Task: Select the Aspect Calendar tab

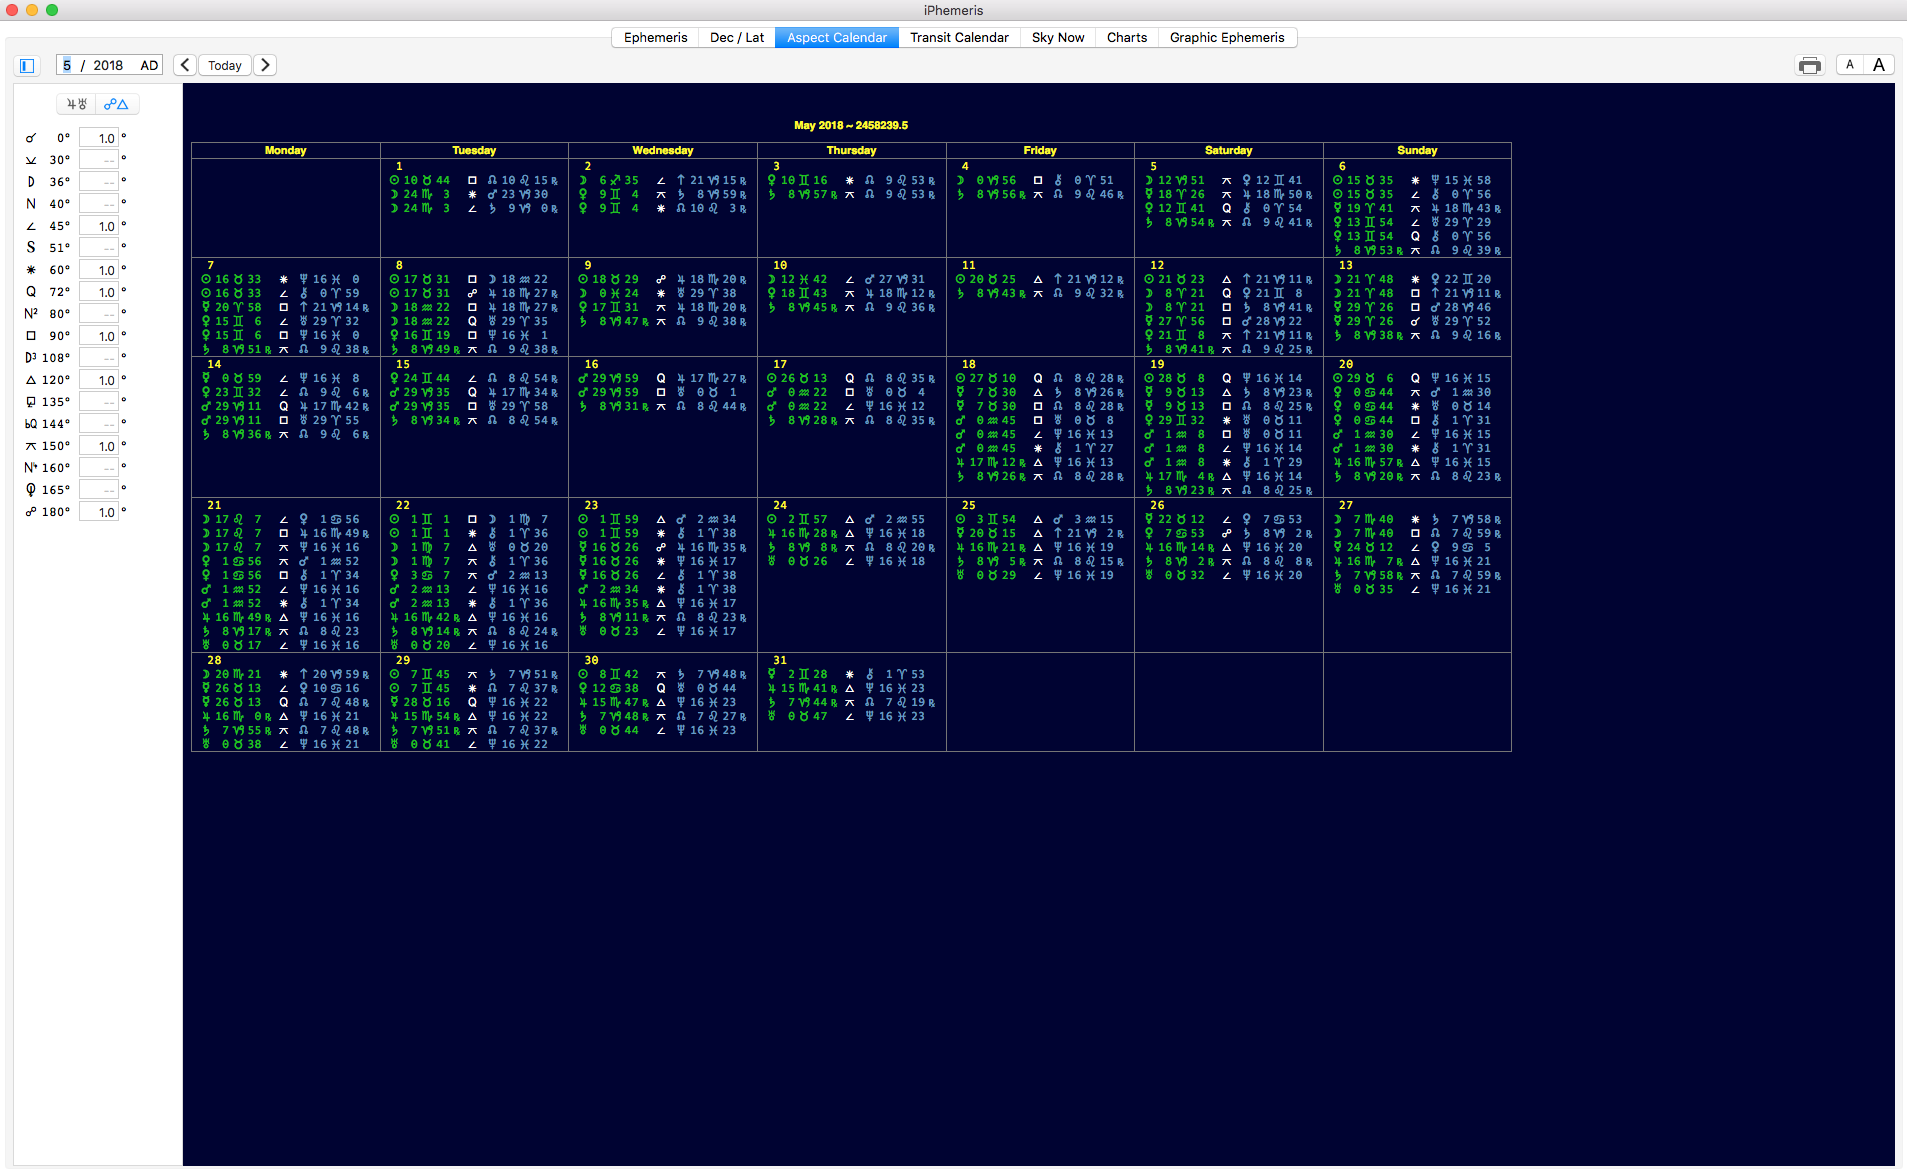Action: pyautogui.click(x=837, y=37)
